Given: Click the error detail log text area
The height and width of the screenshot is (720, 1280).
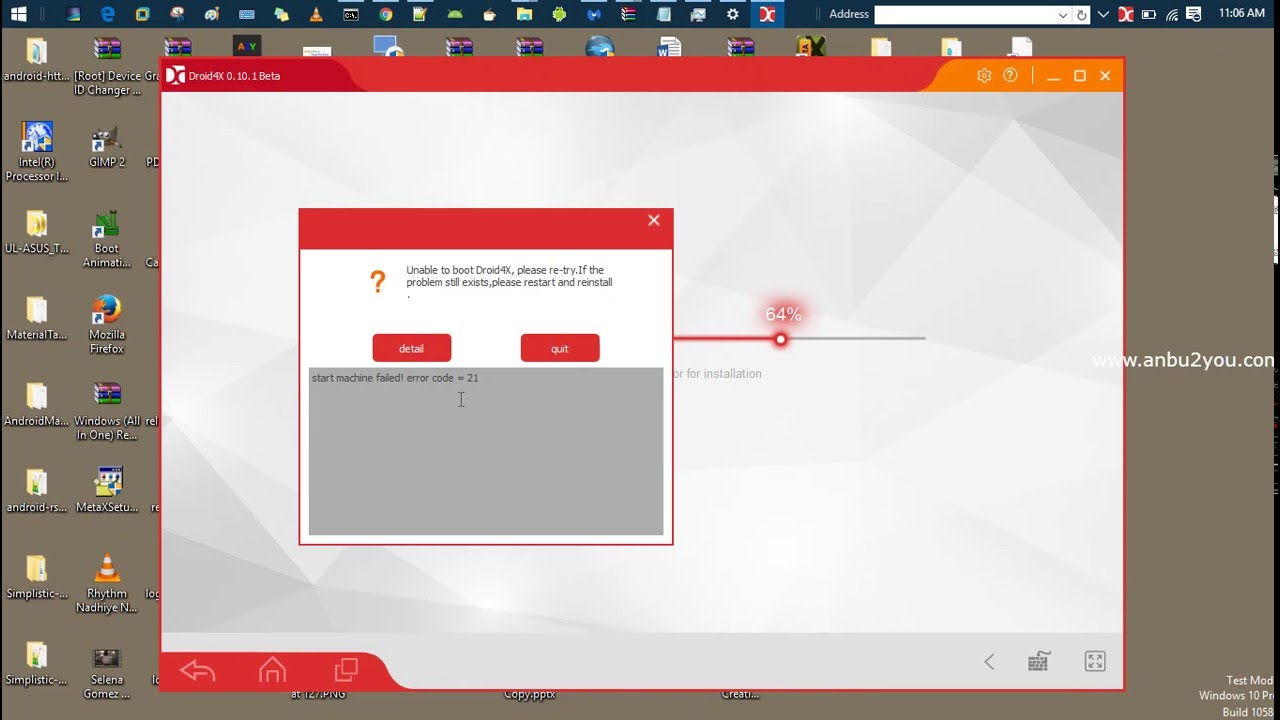Looking at the screenshot, I should click(x=486, y=451).
